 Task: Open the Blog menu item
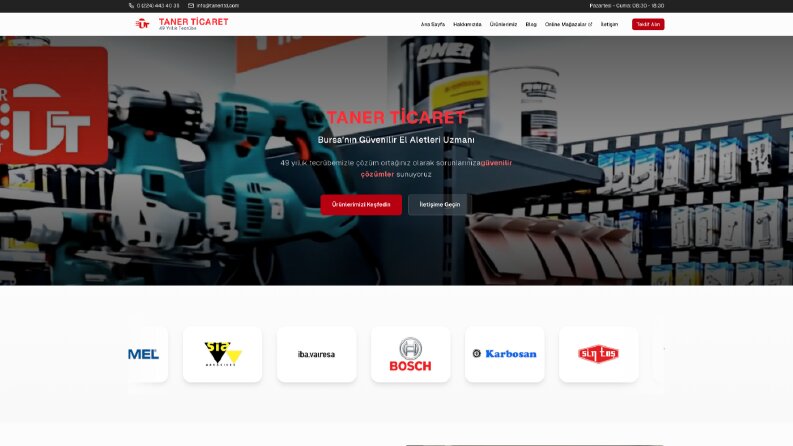(531, 24)
